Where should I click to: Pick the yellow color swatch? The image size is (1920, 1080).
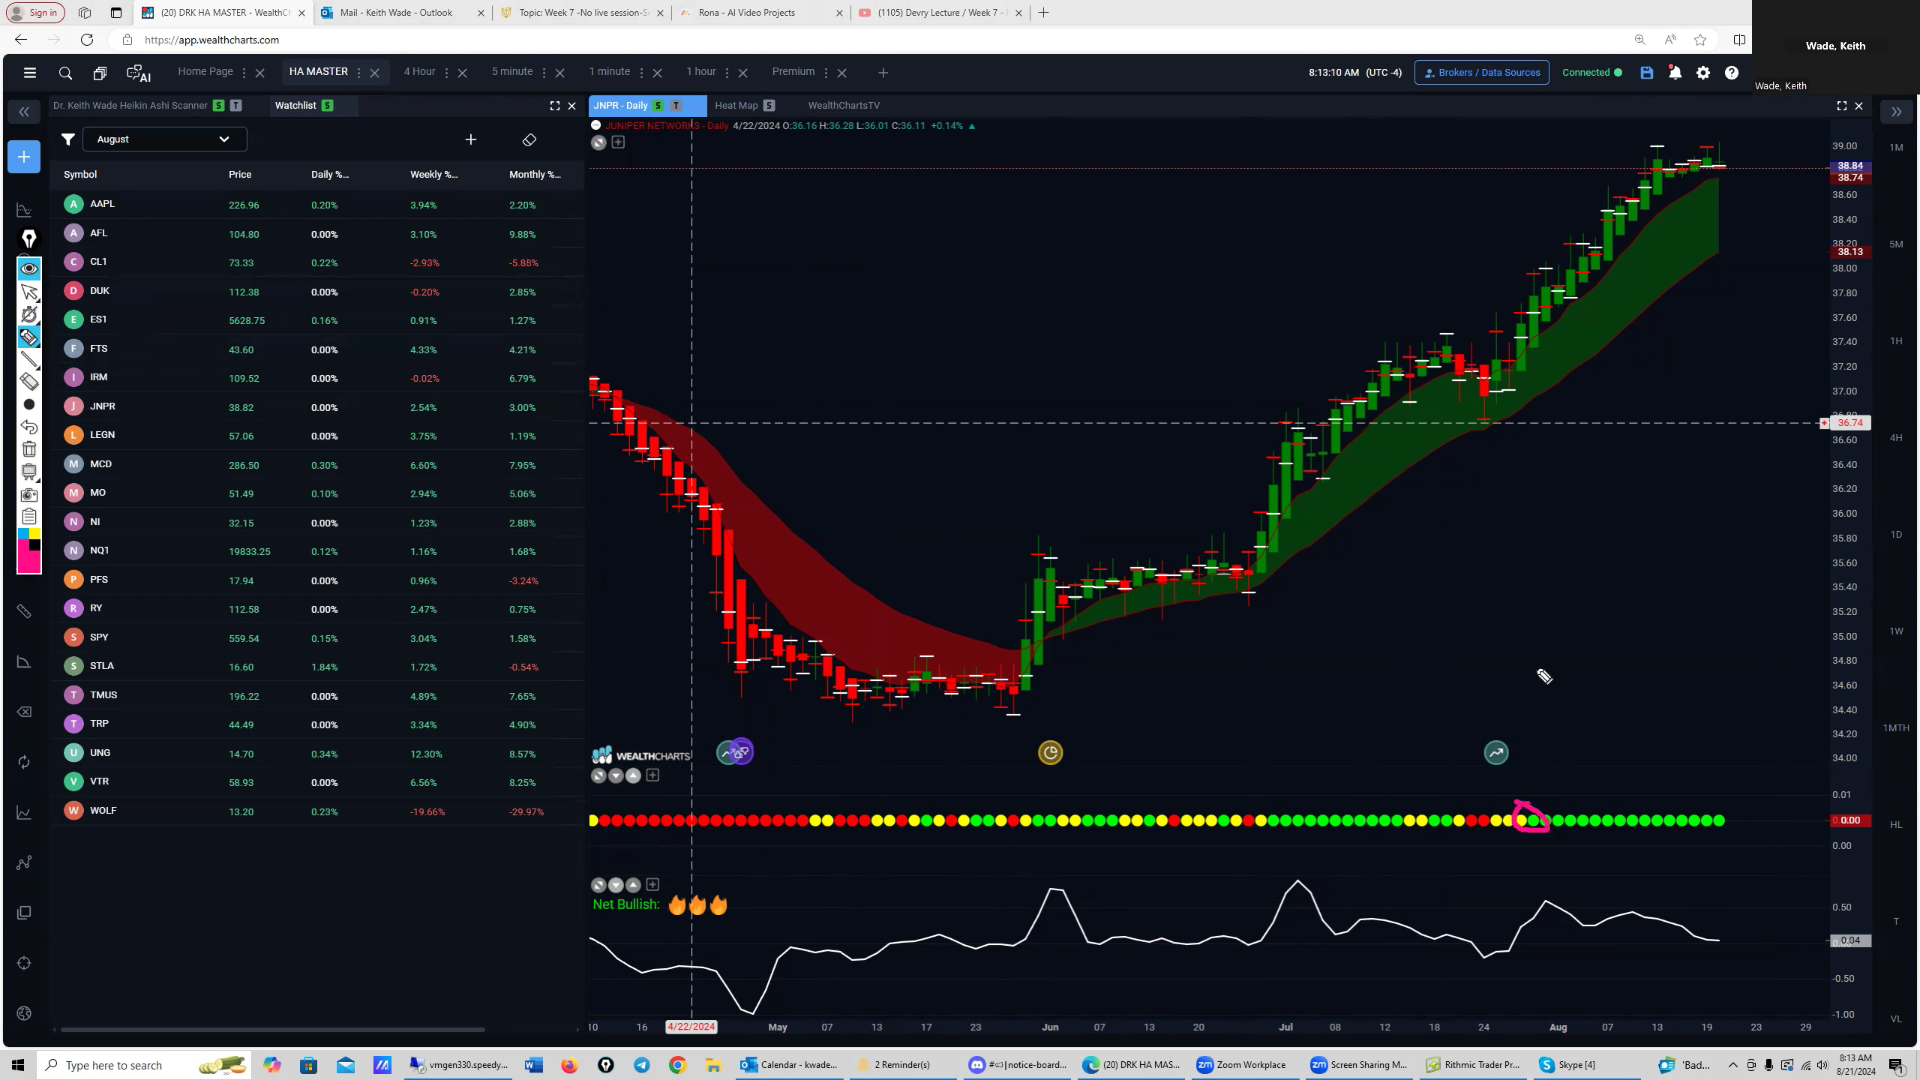click(x=35, y=534)
